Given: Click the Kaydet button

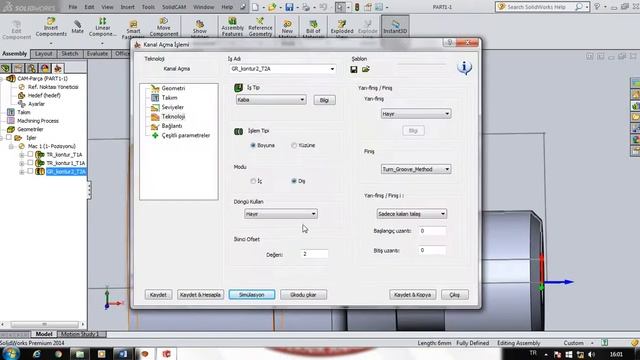Looking at the screenshot, I should (158, 295).
